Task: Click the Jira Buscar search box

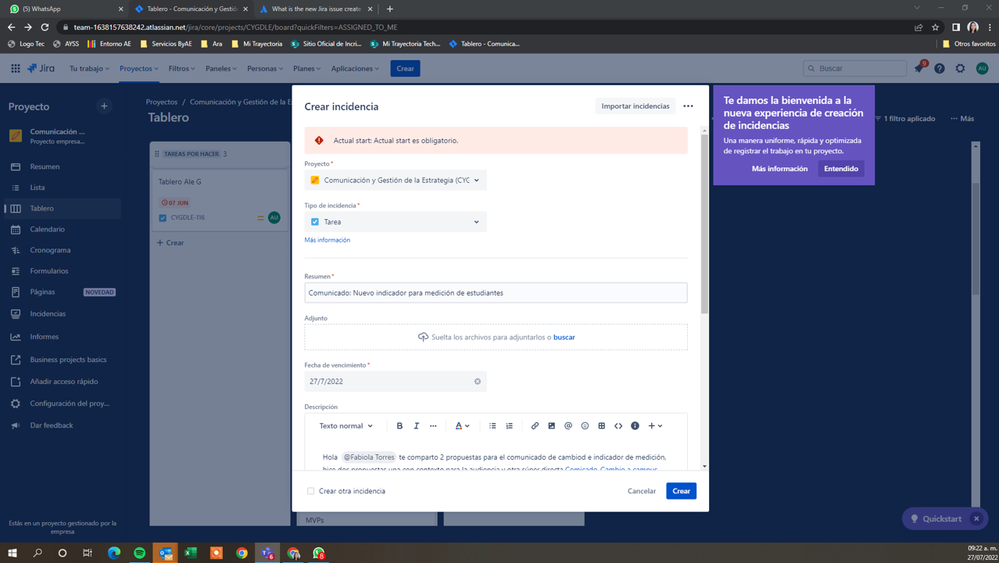Action: pos(855,68)
